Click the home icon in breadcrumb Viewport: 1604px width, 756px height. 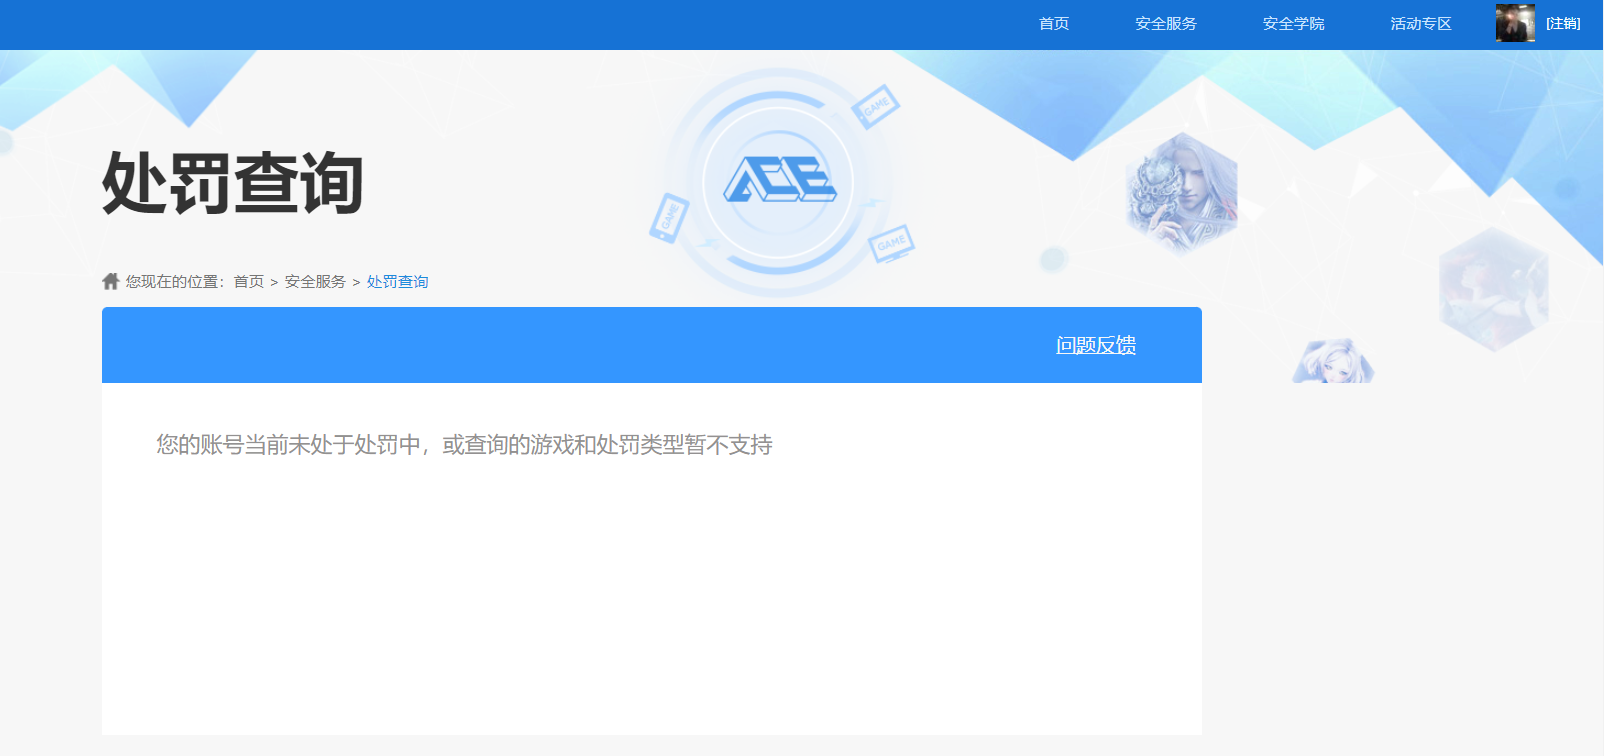(111, 281)
